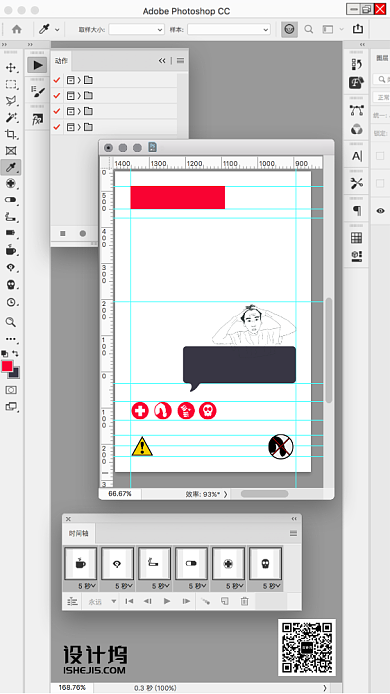
Task: Select the Move tool
Action: [x=11, y=68]
